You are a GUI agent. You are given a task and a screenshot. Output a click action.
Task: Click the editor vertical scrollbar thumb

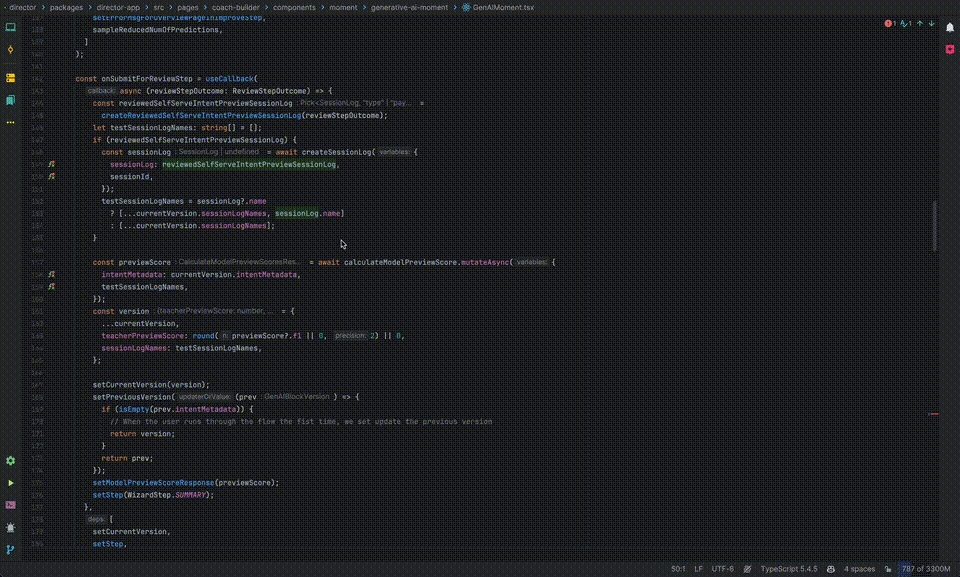(x=934, y=225)
